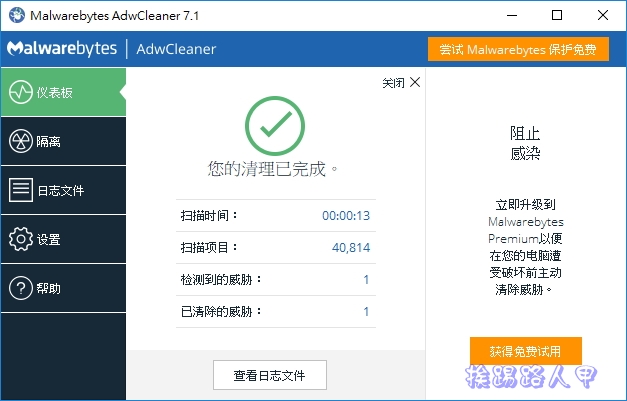Select the scanned items count 40,814

click(350, 248)
